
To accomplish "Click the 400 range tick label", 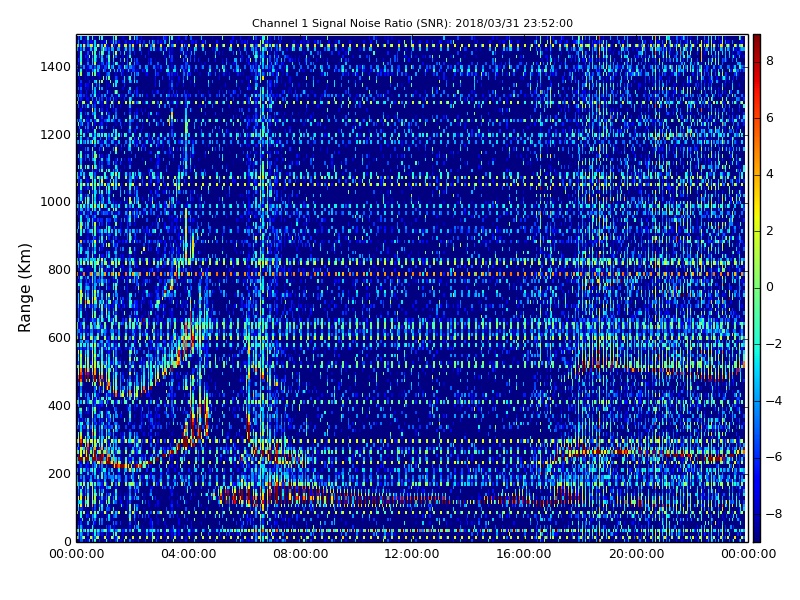I will click(x=60, y=406).
